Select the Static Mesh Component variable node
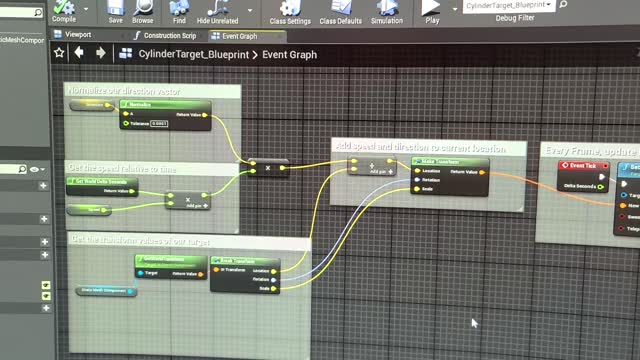Viewport: 640px width, 360px height. click(x=106, y=291)
